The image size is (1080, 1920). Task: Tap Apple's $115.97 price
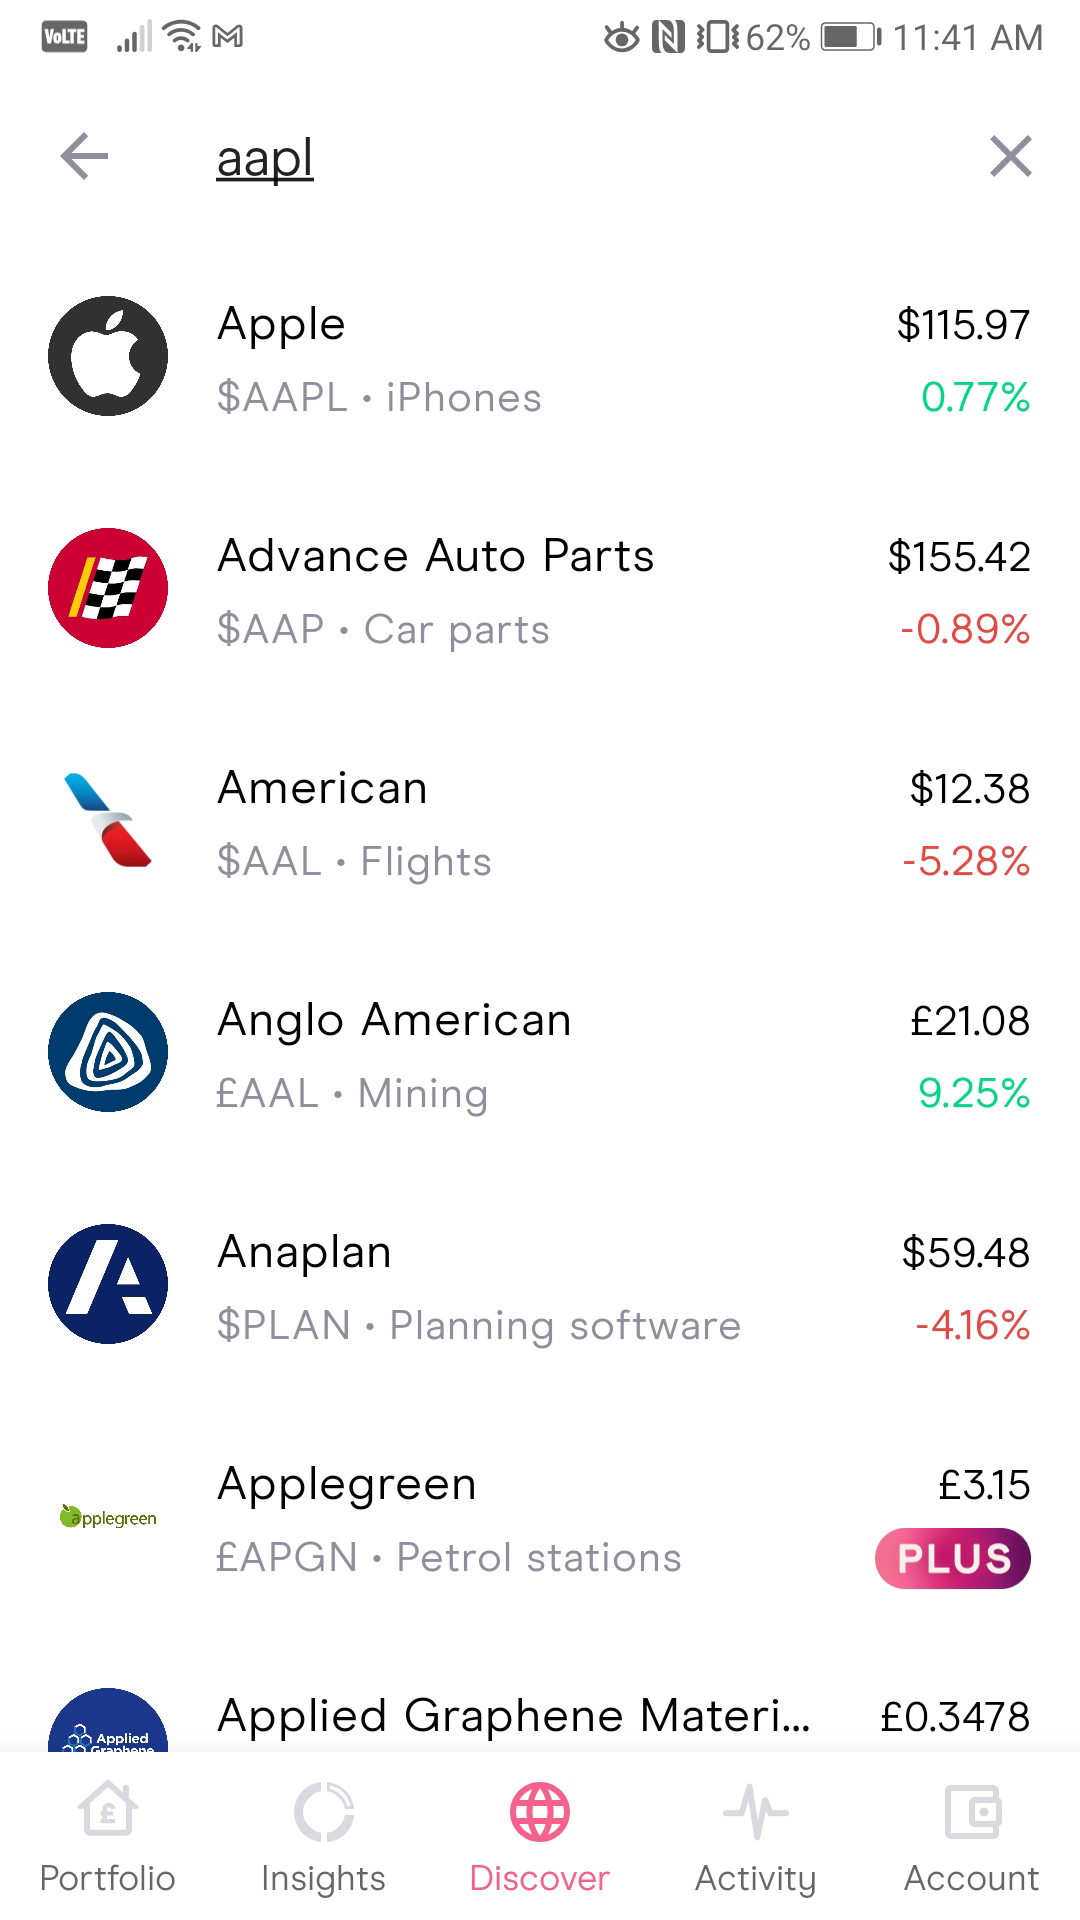point(963,324)
